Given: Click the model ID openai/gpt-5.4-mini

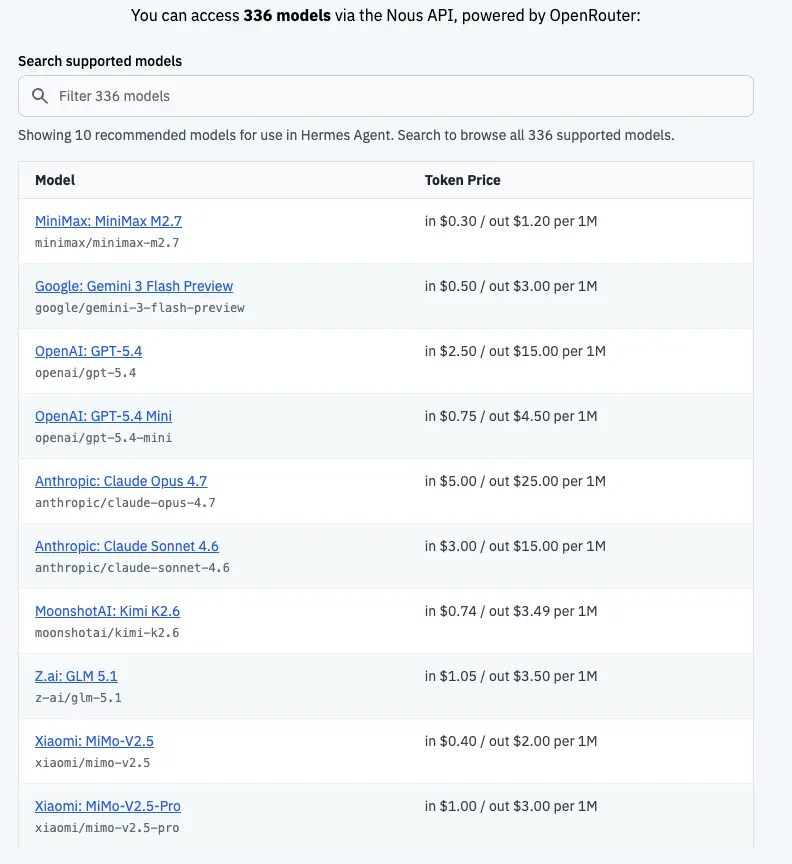Looking at the screenshot, I should click(103, 438).
